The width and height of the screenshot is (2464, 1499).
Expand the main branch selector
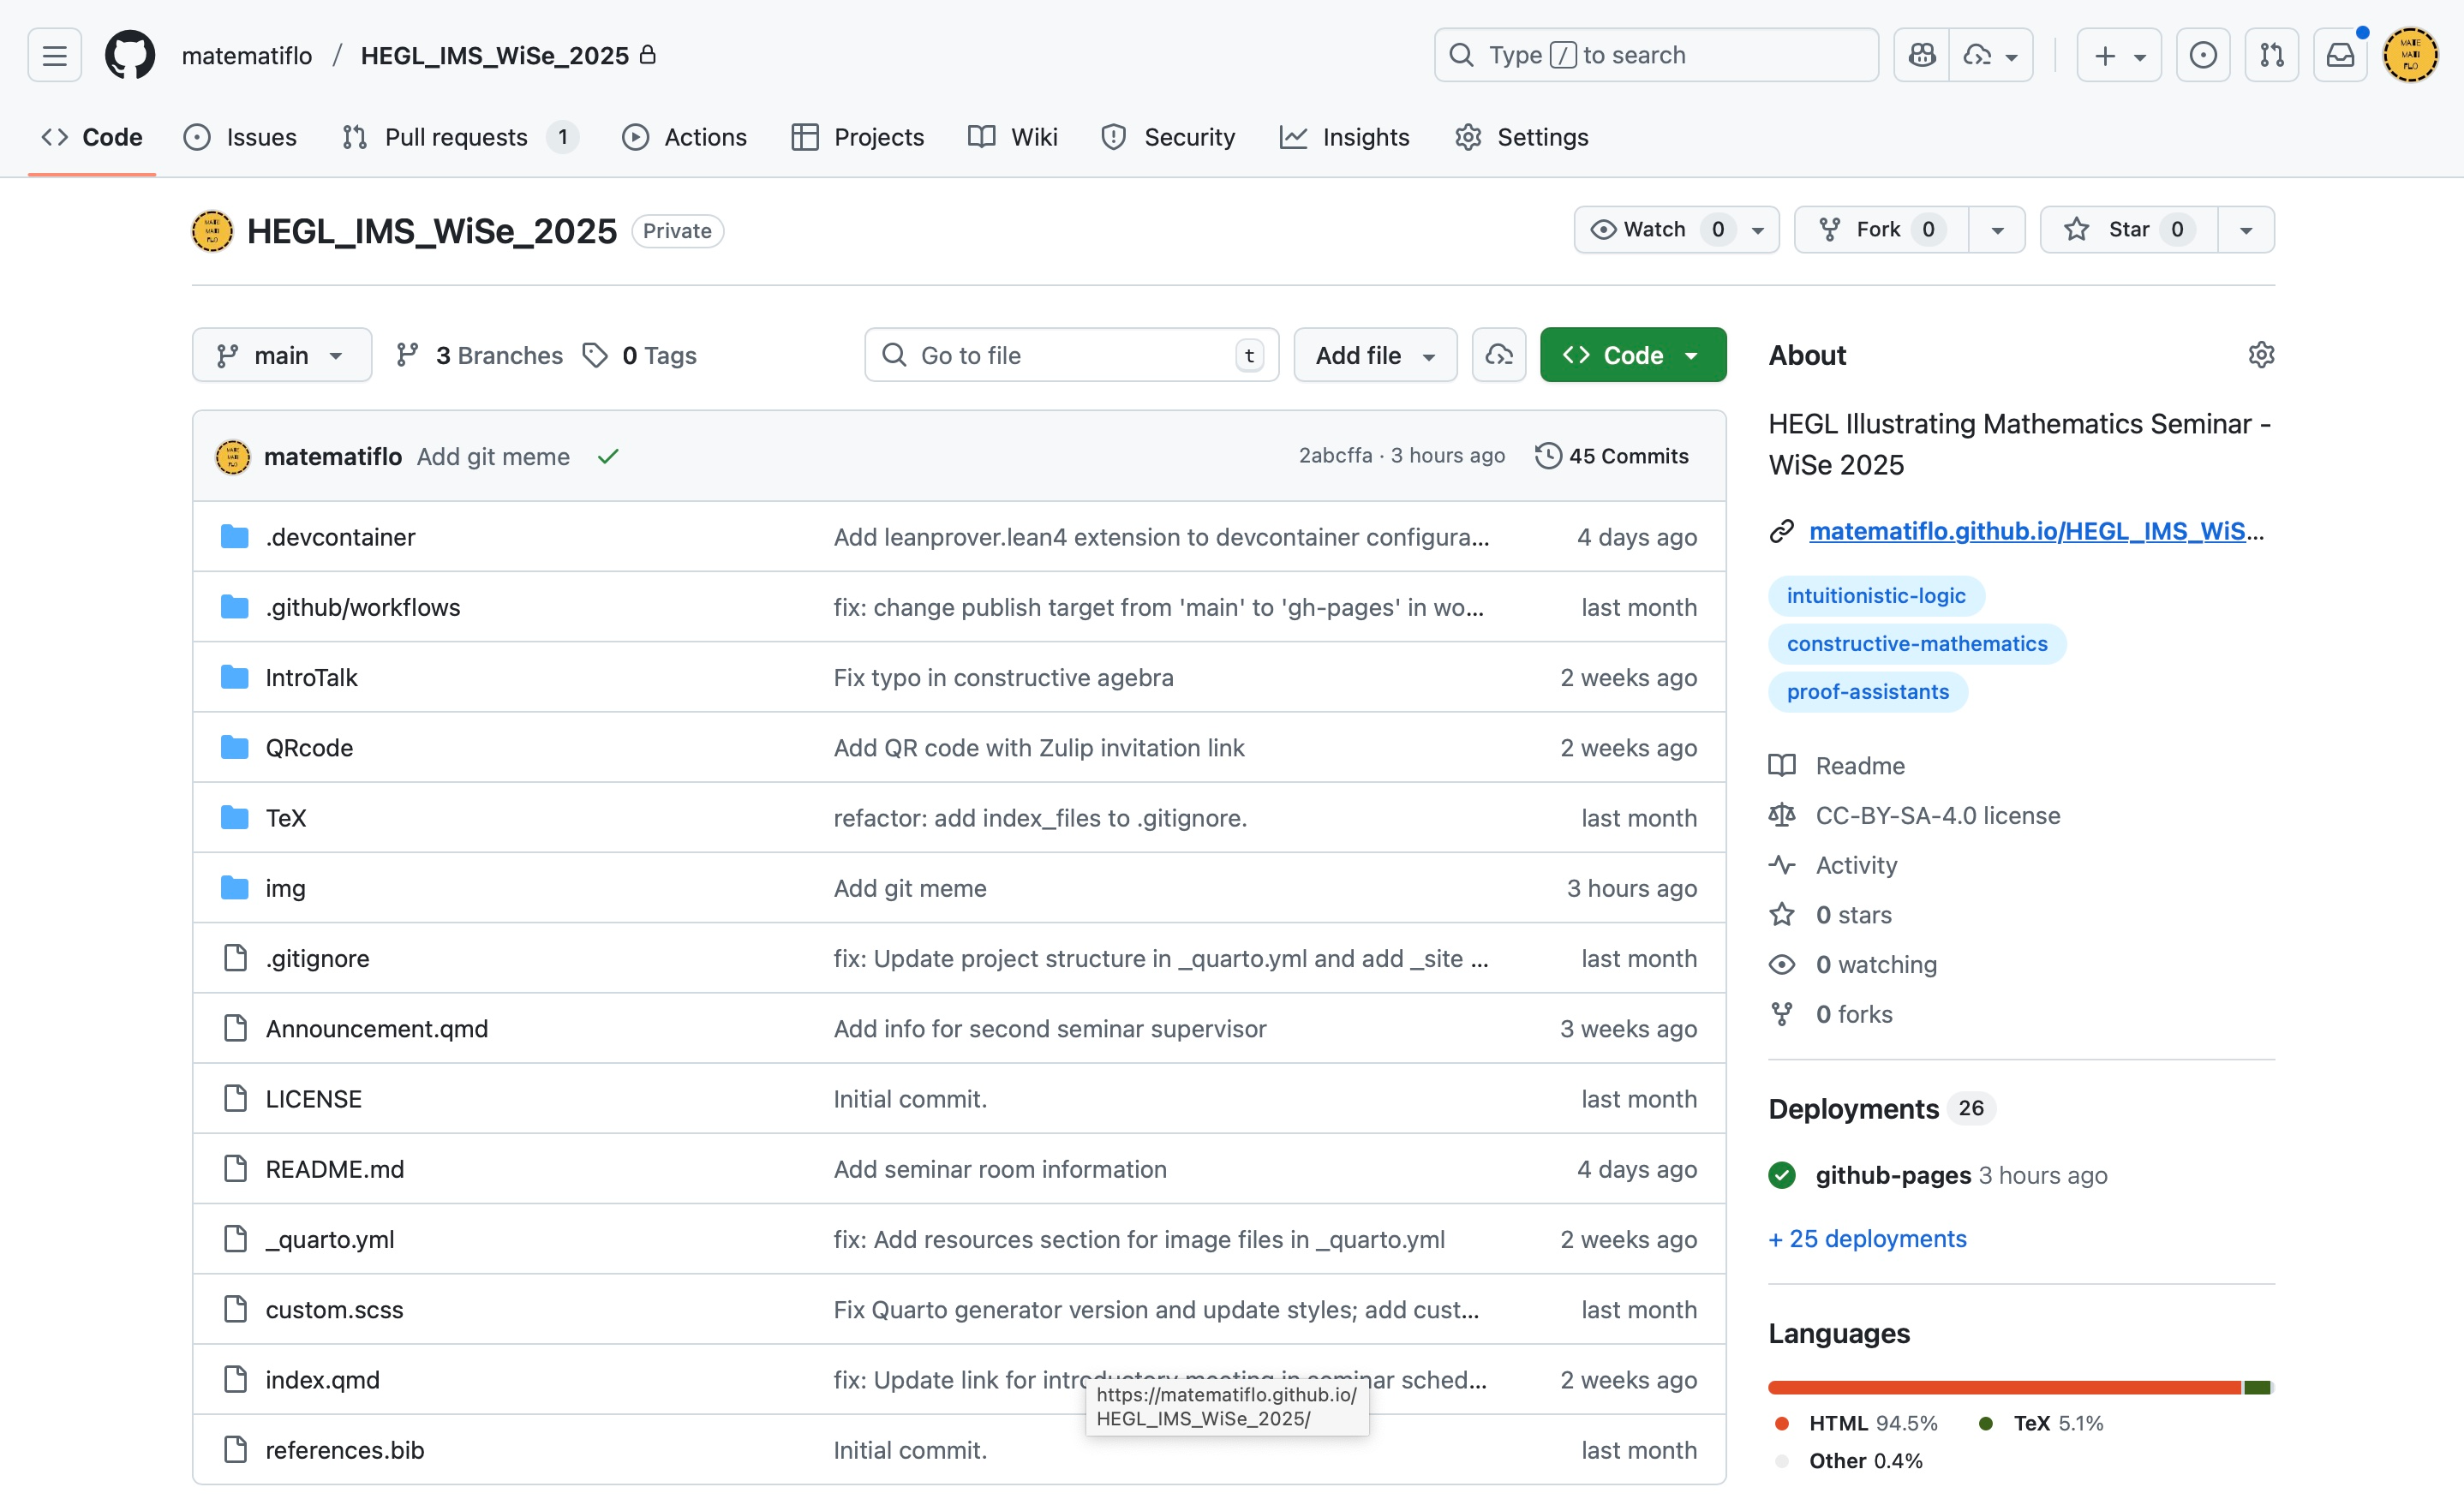[x=281, y=355]
